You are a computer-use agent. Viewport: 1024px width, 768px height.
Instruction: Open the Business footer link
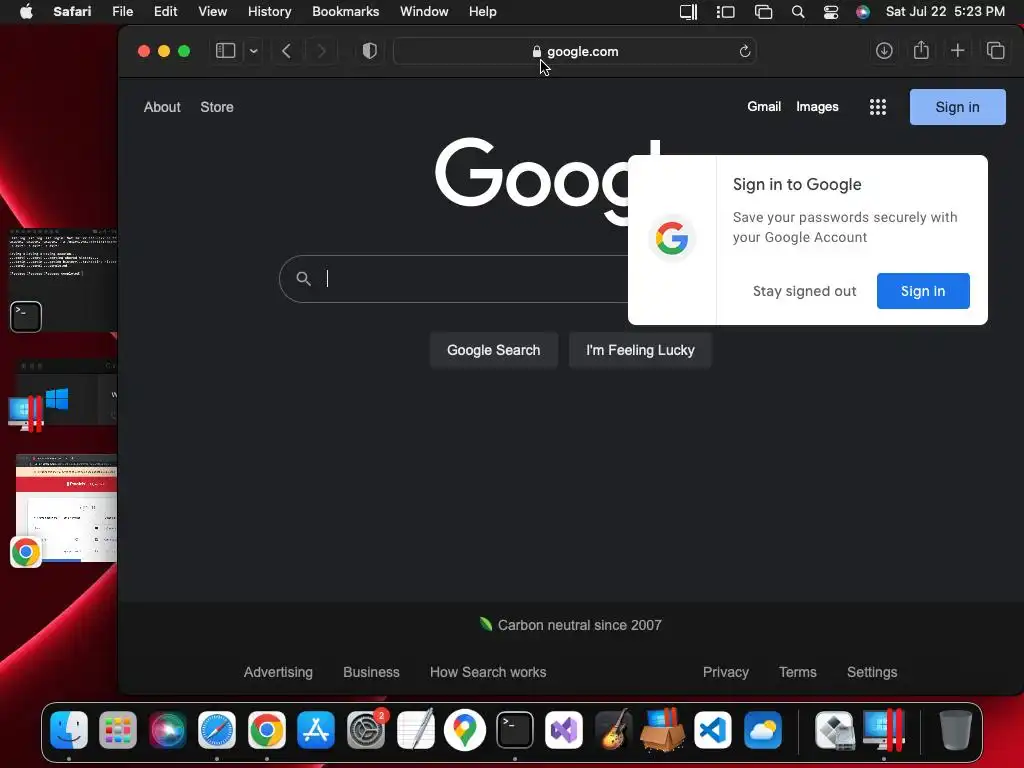371,672
